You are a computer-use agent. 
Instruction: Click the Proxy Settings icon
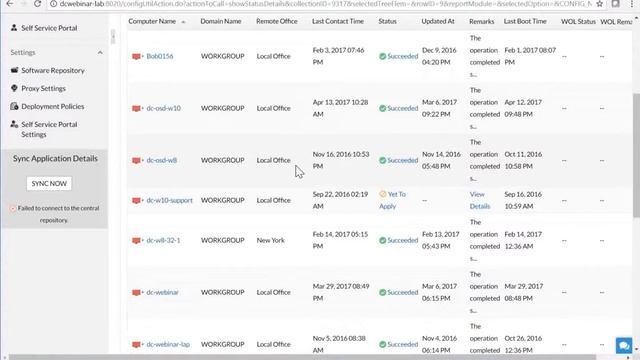[14, 88]
